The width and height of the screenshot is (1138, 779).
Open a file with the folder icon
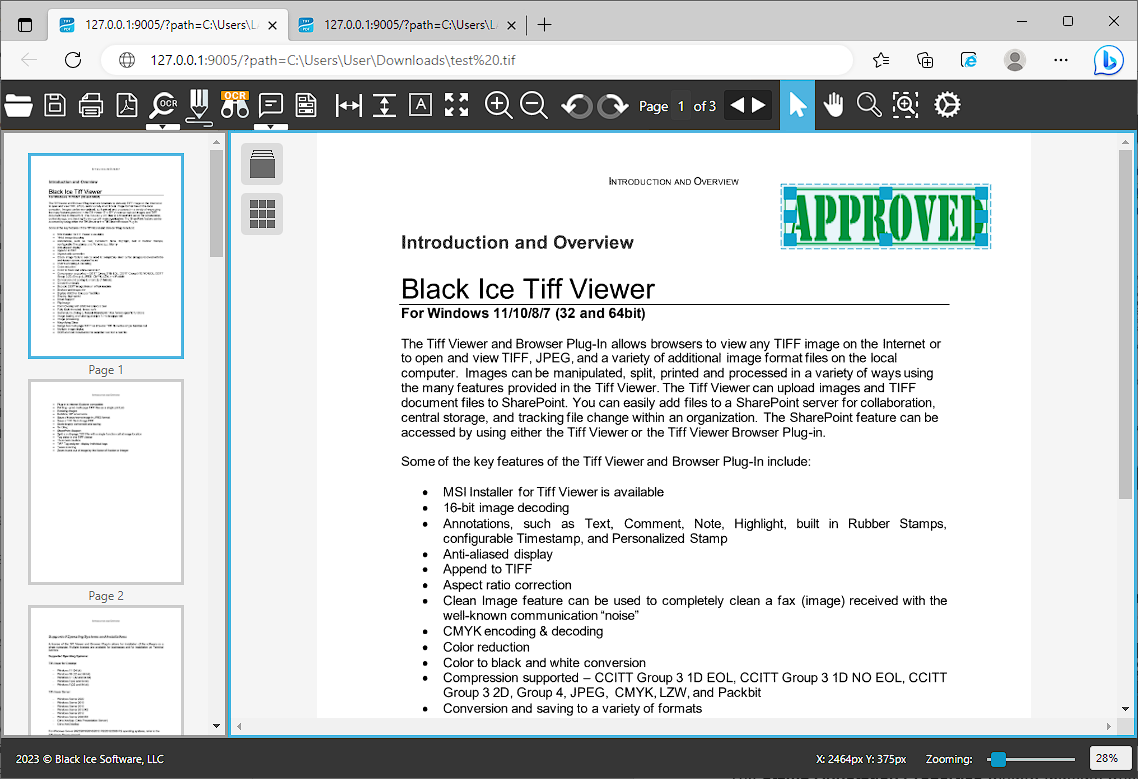(x=18, y=106)
